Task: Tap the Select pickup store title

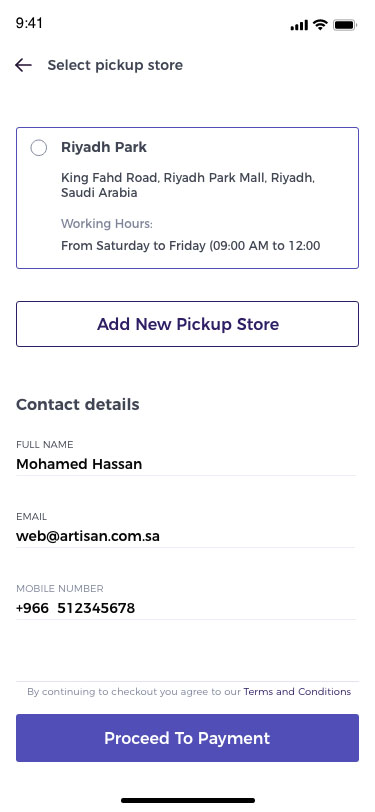Action: 115,65
